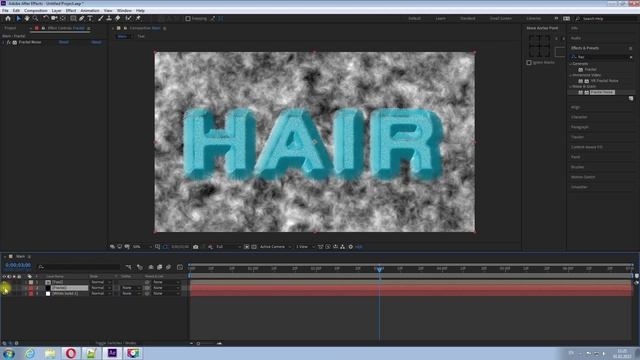640x360 pixels.
Task: Click the After Effects icon in the taskbar
Action: click(112, 353)
